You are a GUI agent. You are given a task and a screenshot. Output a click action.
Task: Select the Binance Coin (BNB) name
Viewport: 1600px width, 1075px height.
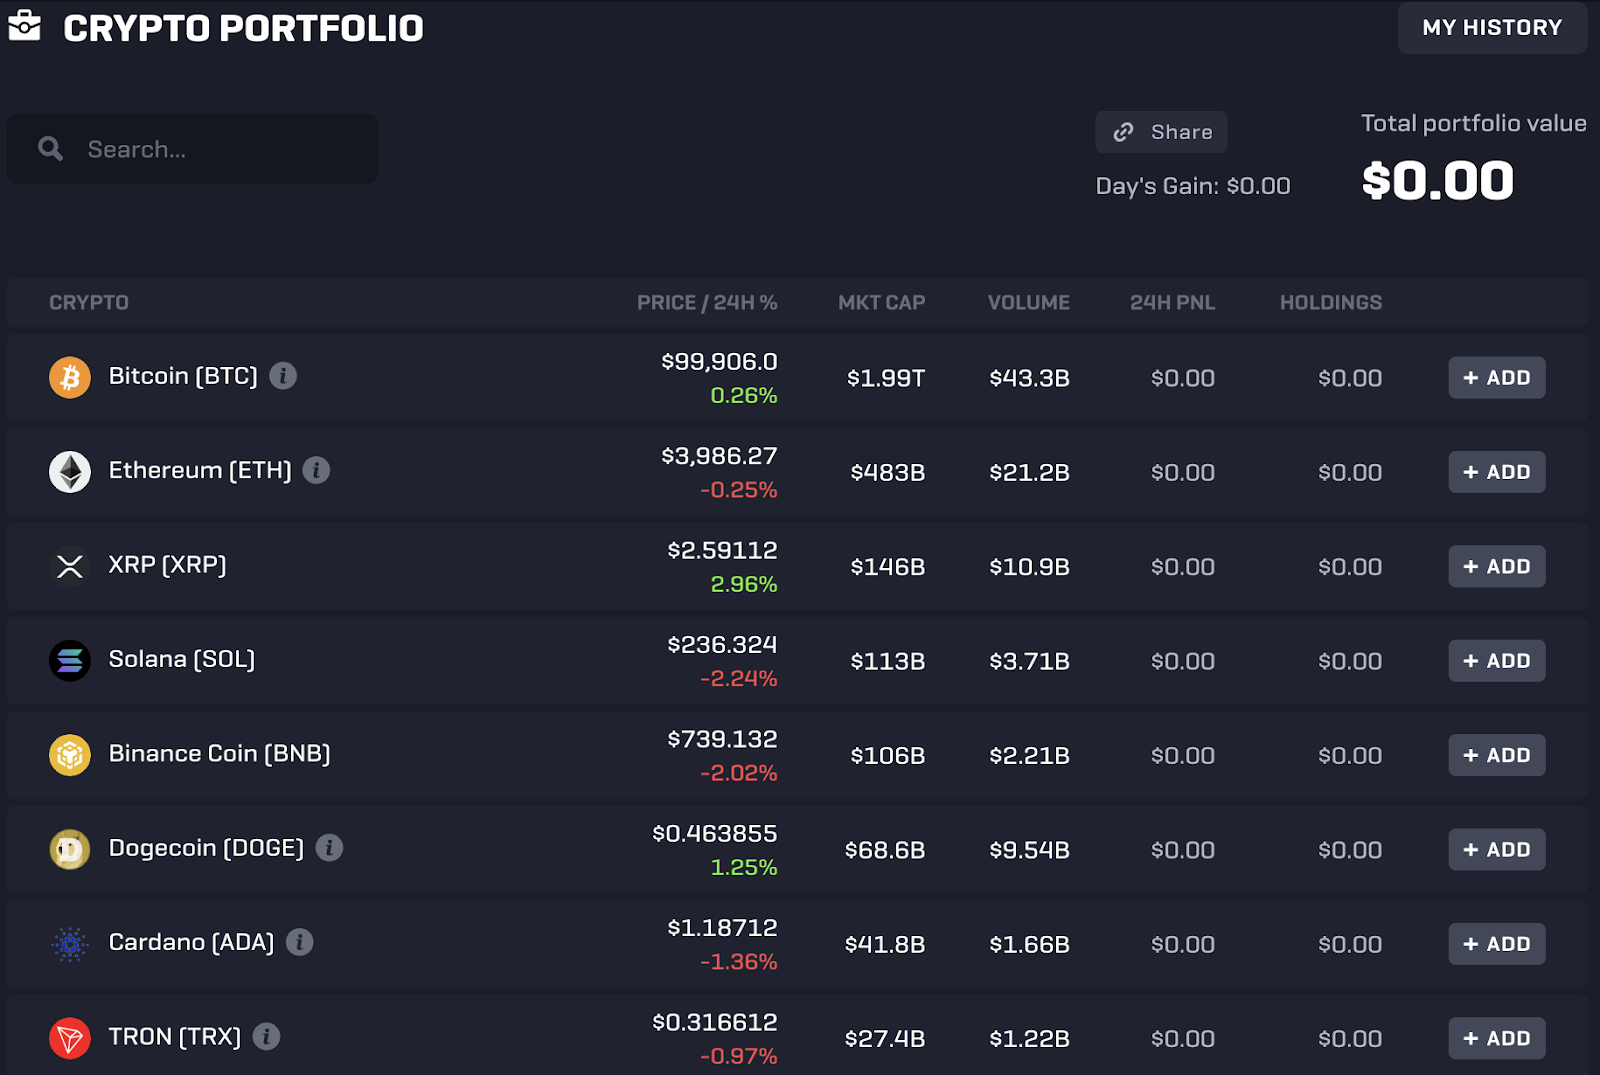[x=220, y=754]
